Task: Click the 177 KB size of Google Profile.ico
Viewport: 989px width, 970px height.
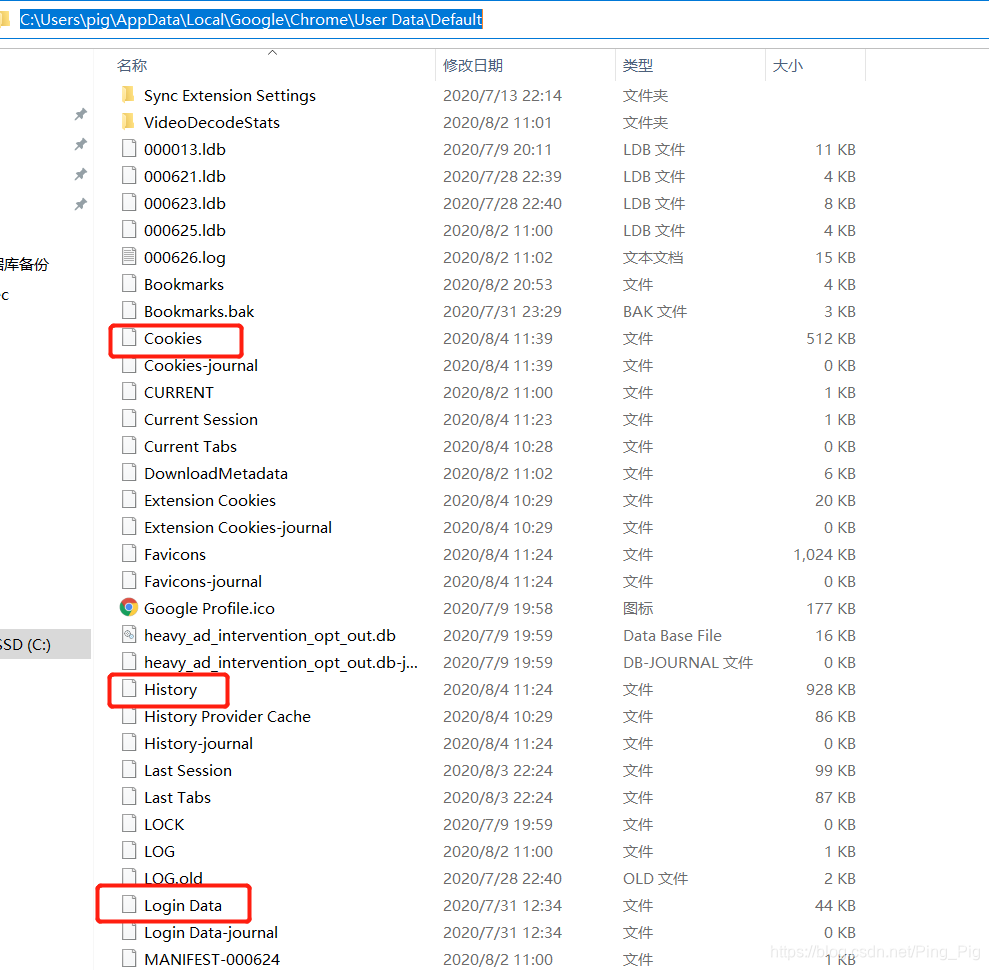Action: (831, 608)
